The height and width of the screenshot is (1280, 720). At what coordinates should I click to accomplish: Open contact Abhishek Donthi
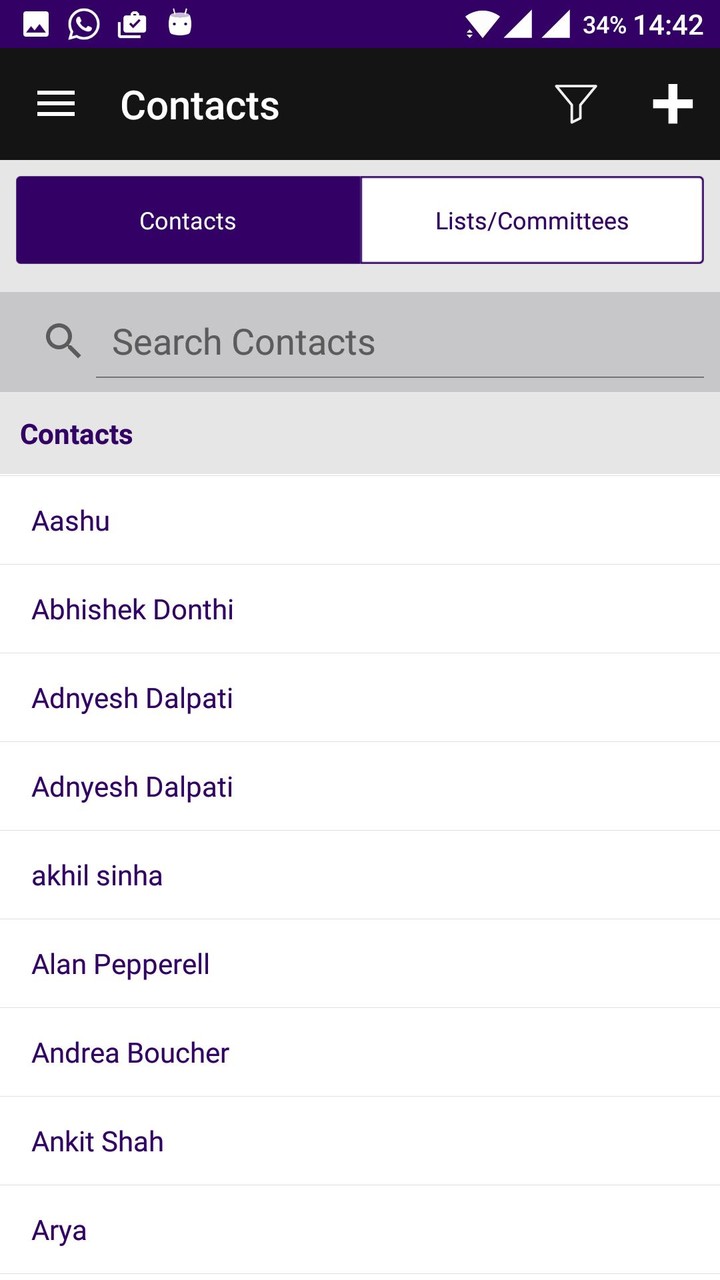pyautogui.click(x=360, y=609)
